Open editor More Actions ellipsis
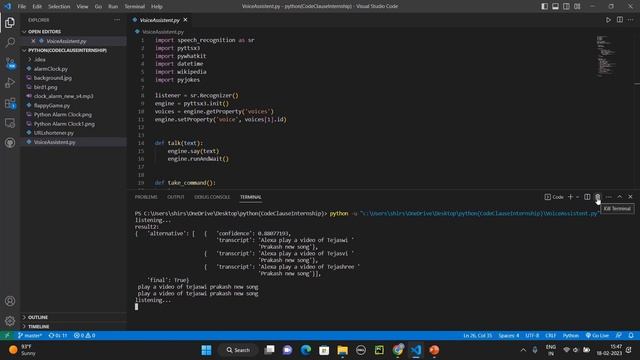The image size is (640, 360). (631, 20)
